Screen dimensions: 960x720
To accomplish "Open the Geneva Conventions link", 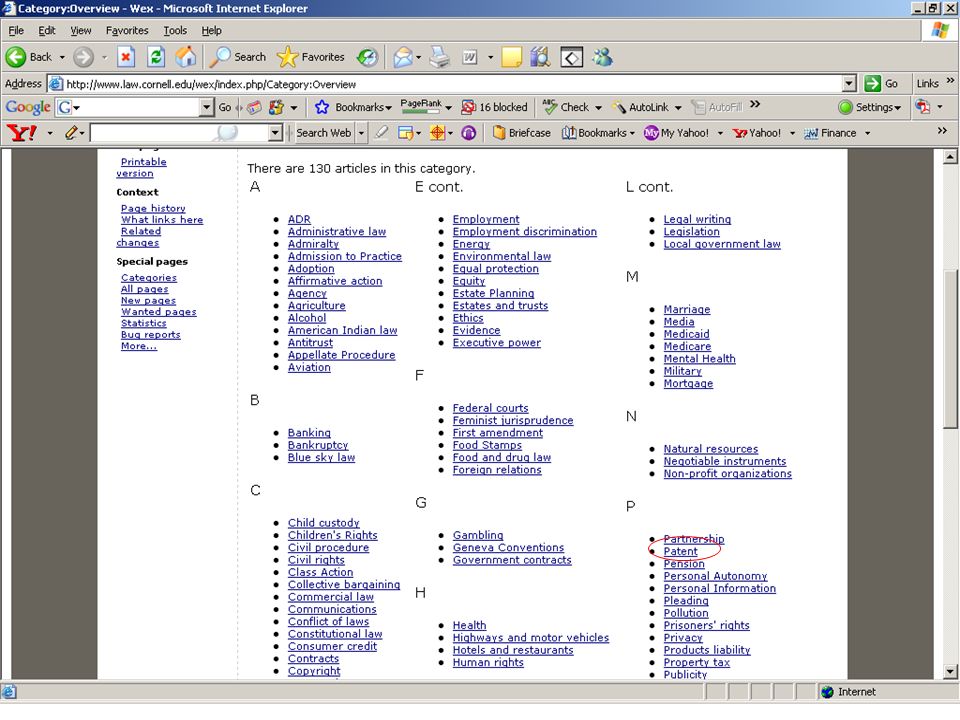I will point(508,547).
